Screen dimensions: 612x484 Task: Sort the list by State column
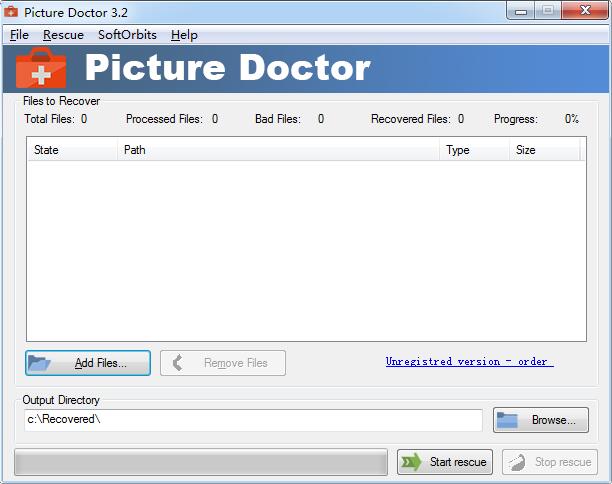pyautogui.click(x=73, y=149)
